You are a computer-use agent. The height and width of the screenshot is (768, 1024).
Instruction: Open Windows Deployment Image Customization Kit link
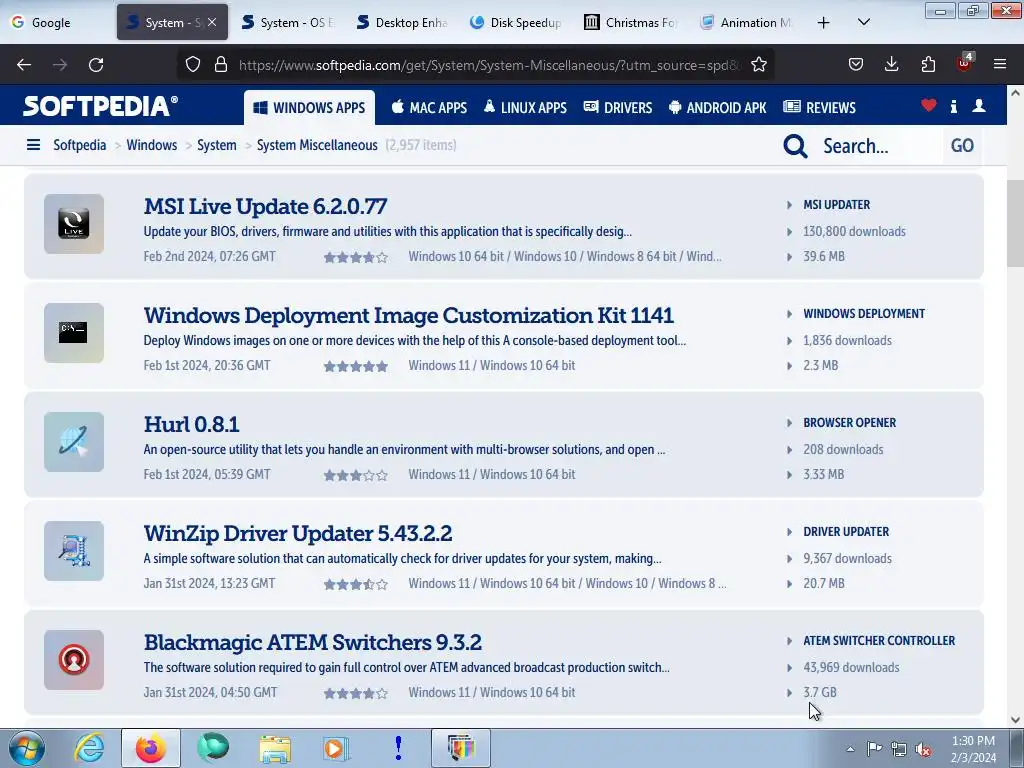point(409,315)
